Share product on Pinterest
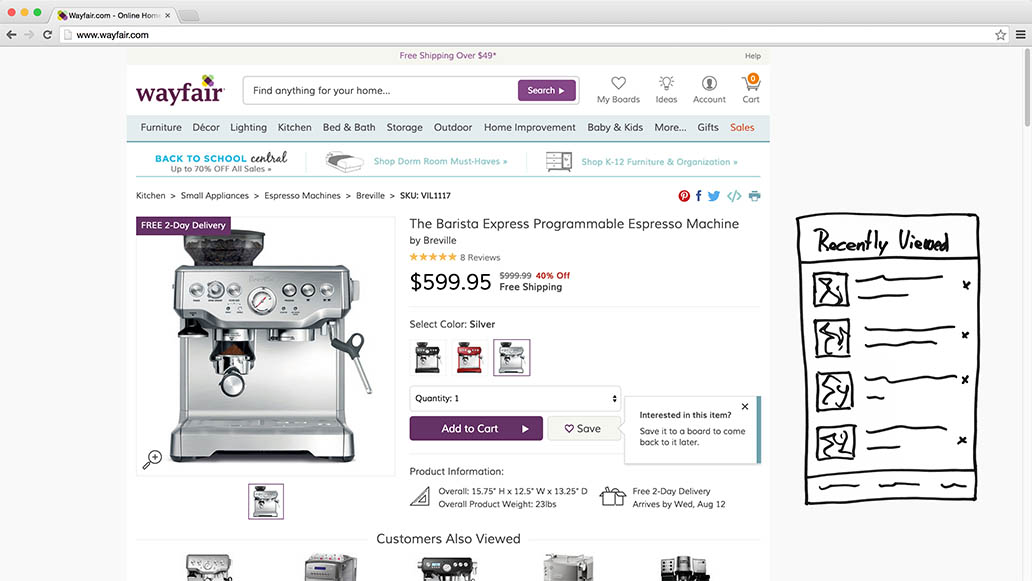The image size is (1032, 581). [684, 196]
